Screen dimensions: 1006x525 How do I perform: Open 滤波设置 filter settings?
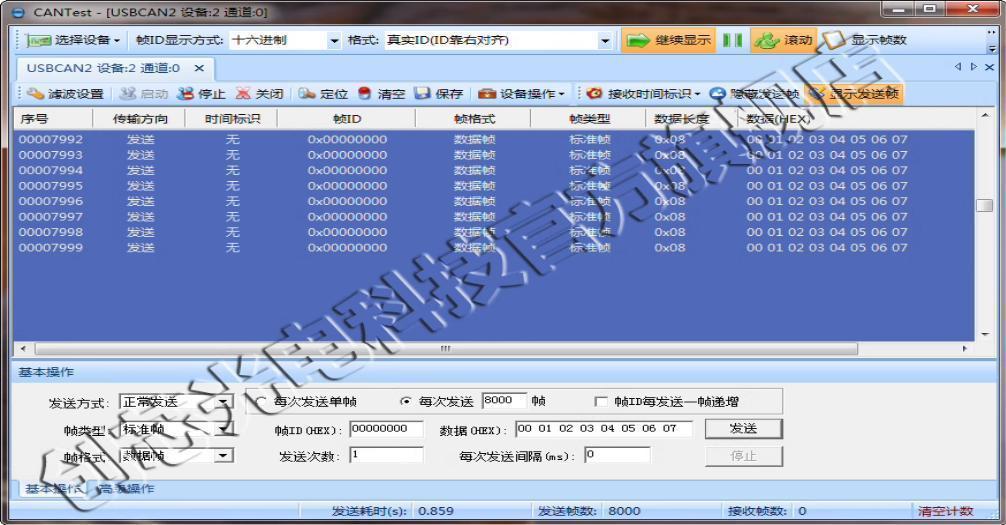point(65,94)
